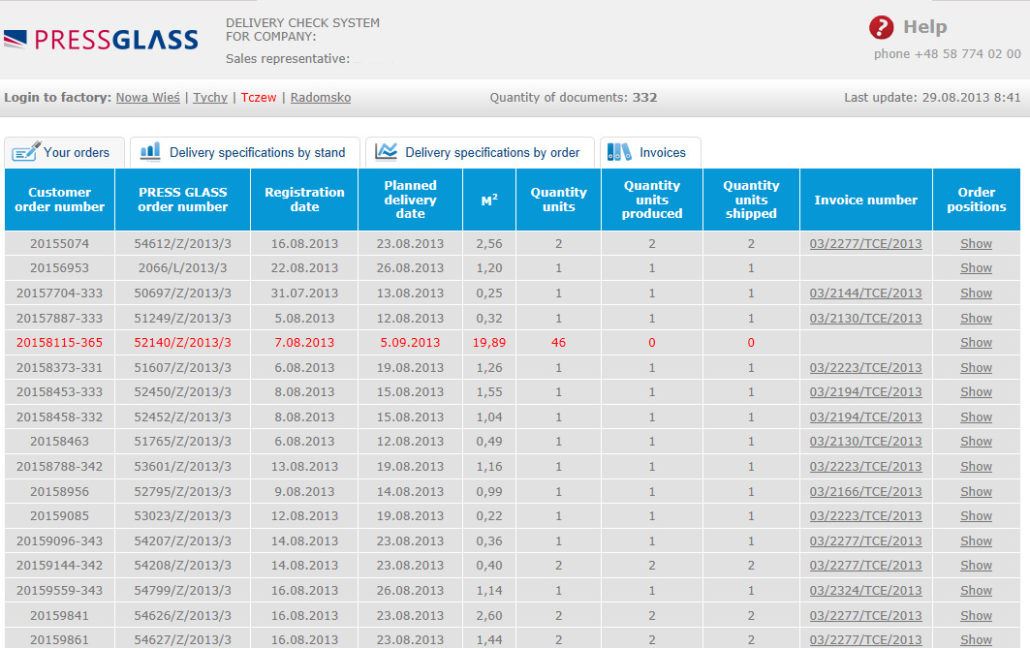Viewport: 1030px width, 648px height.
Task: Show order positions for order 20157704-333
Action: click(976, 293)
